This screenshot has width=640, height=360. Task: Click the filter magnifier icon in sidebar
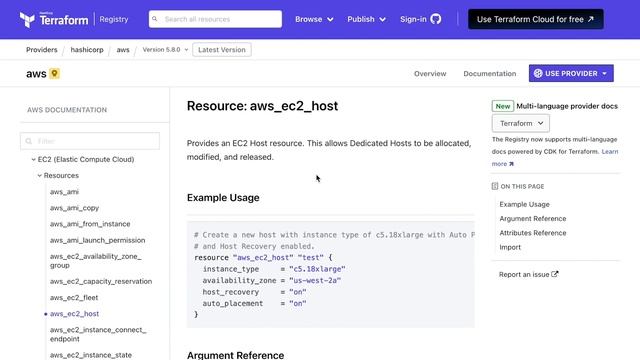click(29, 141)
